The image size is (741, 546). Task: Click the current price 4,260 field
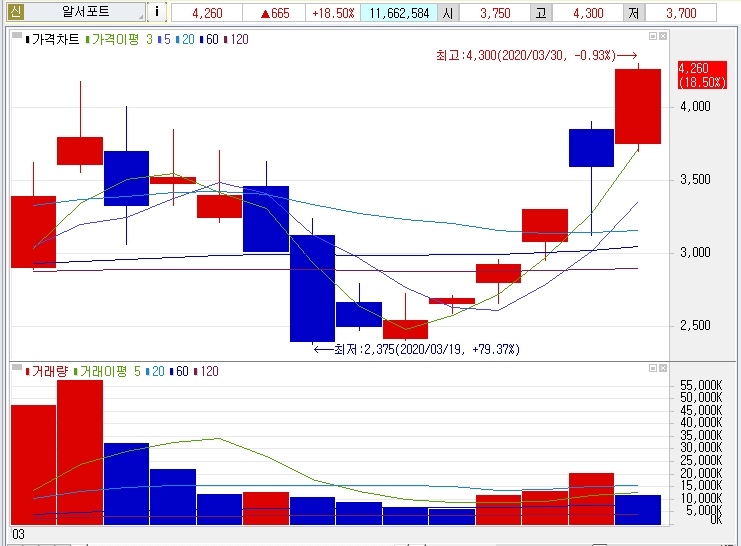(207, 13)
